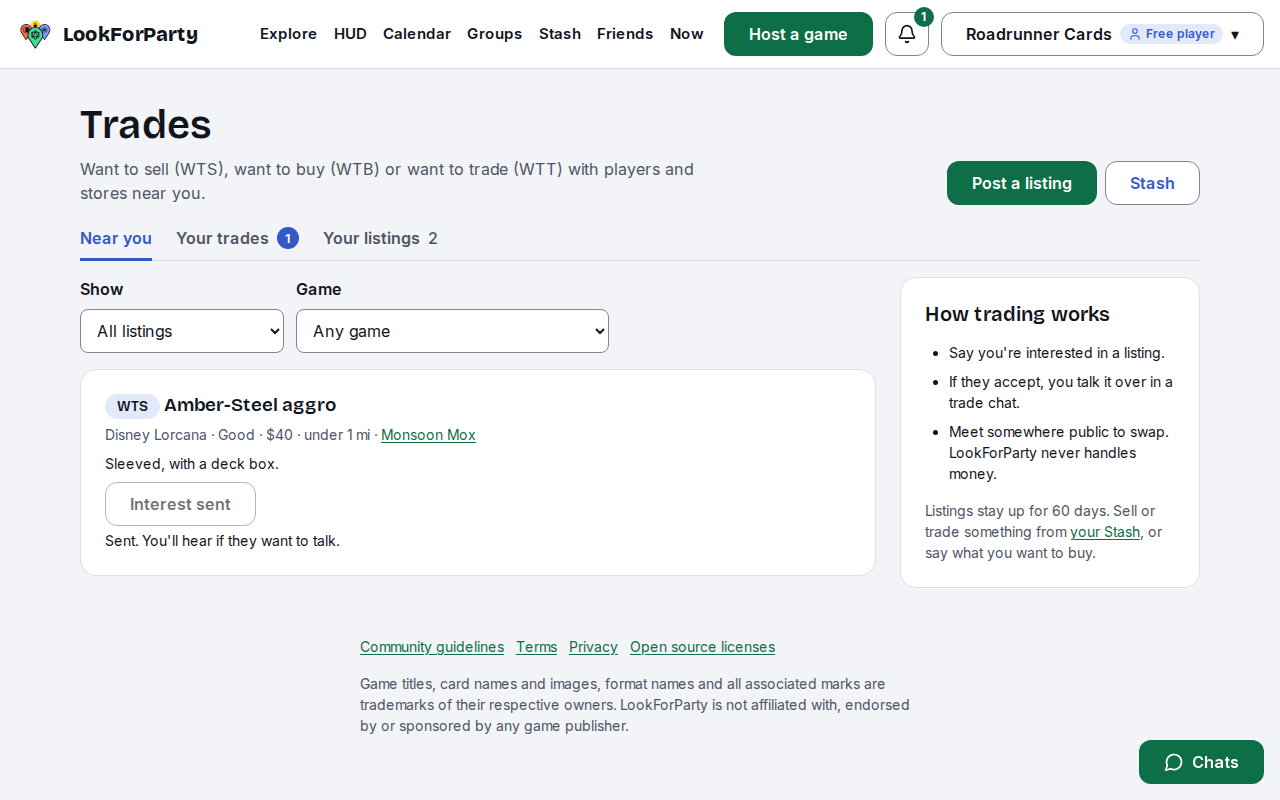Click the WTS tag on the listing
The width and height of the screenshot is (1280, 800).
132,406
